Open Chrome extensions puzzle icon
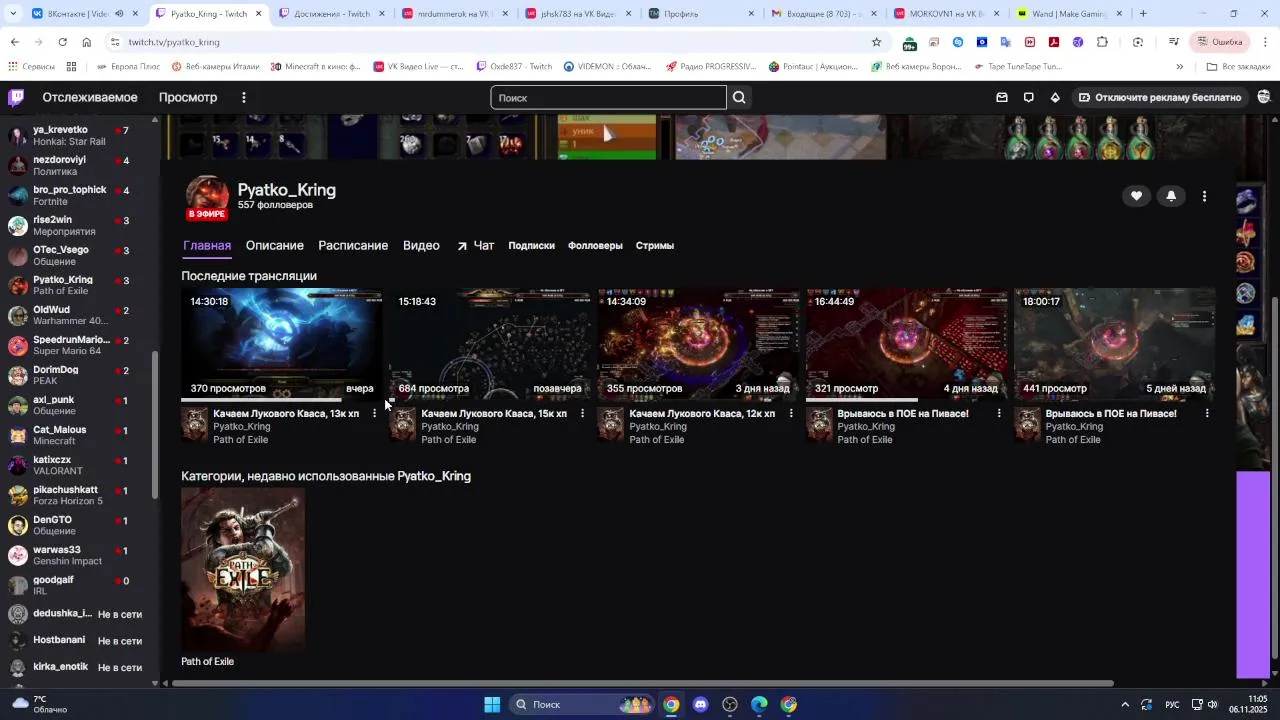Viewport: 1280px width, 720px height. click(x=1102, y=42)
